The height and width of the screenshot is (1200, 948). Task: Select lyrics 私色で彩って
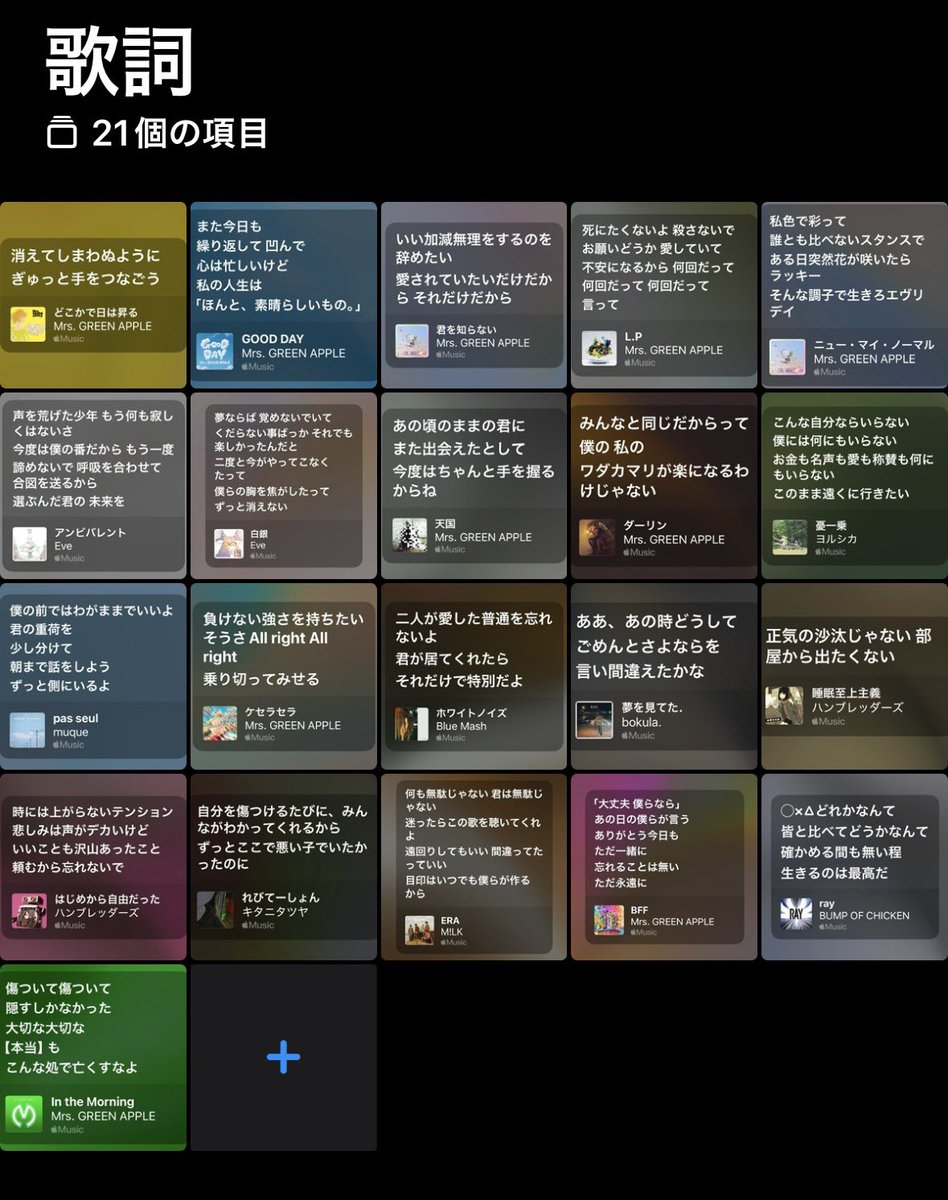click(x=847, y=266)
